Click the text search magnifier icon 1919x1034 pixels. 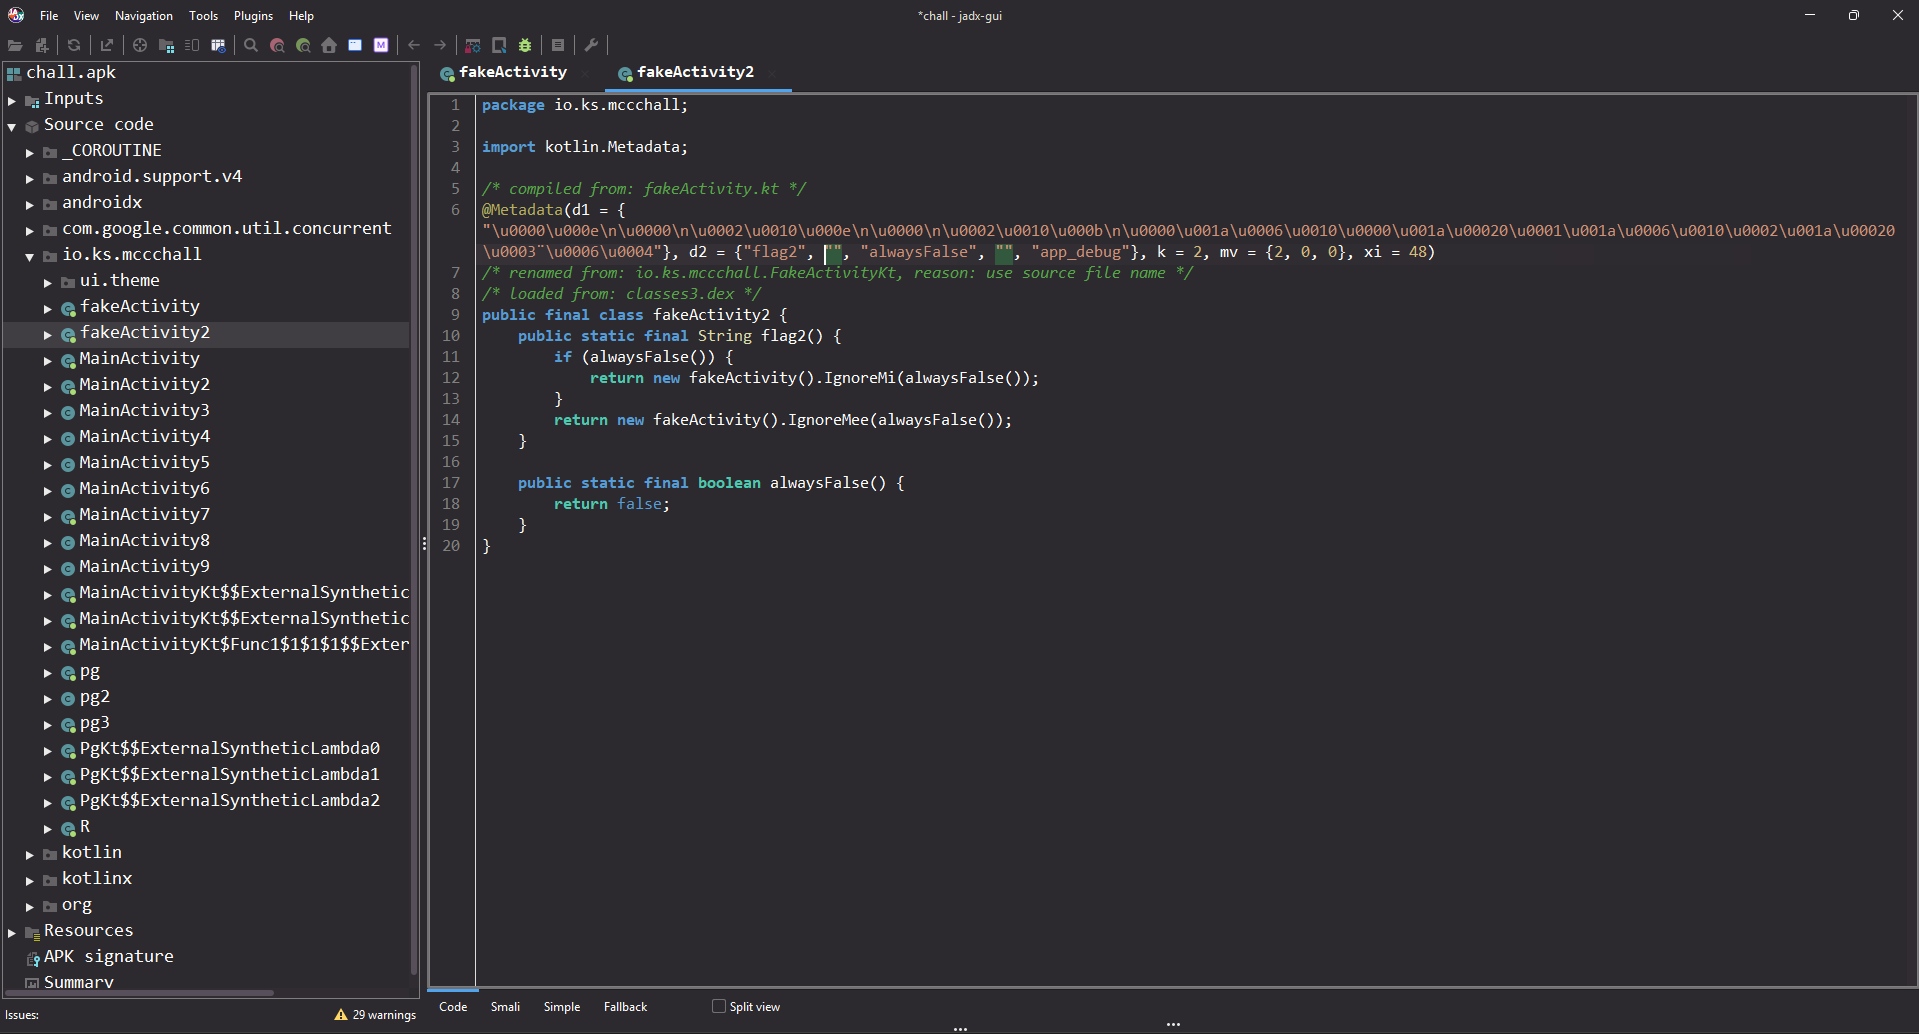251,45
